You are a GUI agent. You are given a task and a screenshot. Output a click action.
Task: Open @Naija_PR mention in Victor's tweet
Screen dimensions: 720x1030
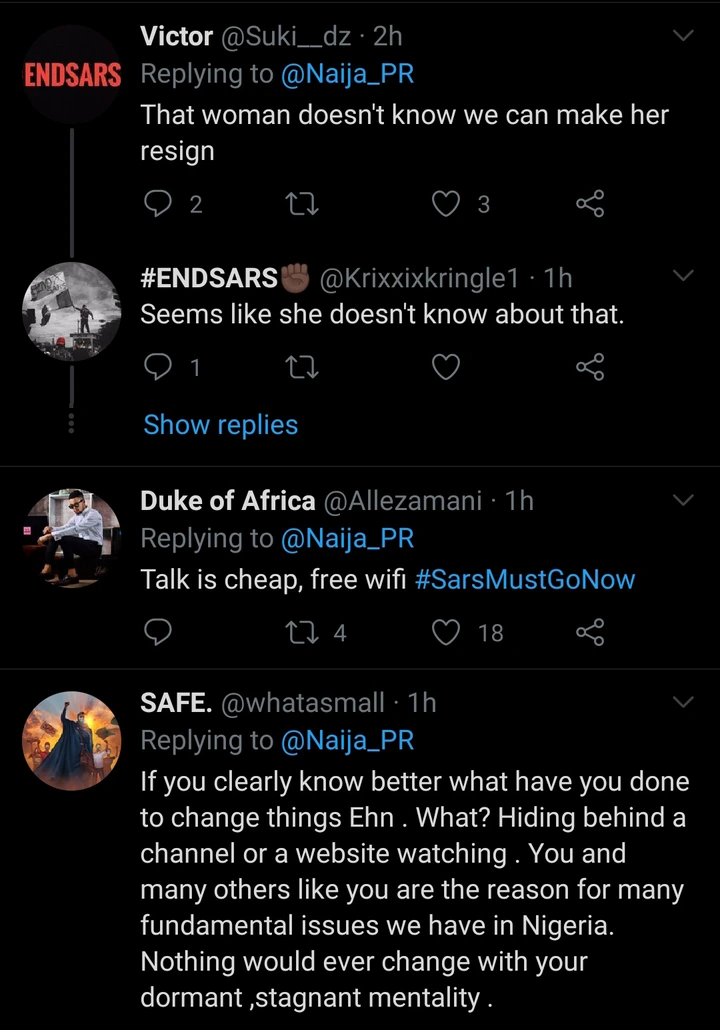tap(348, 74)
